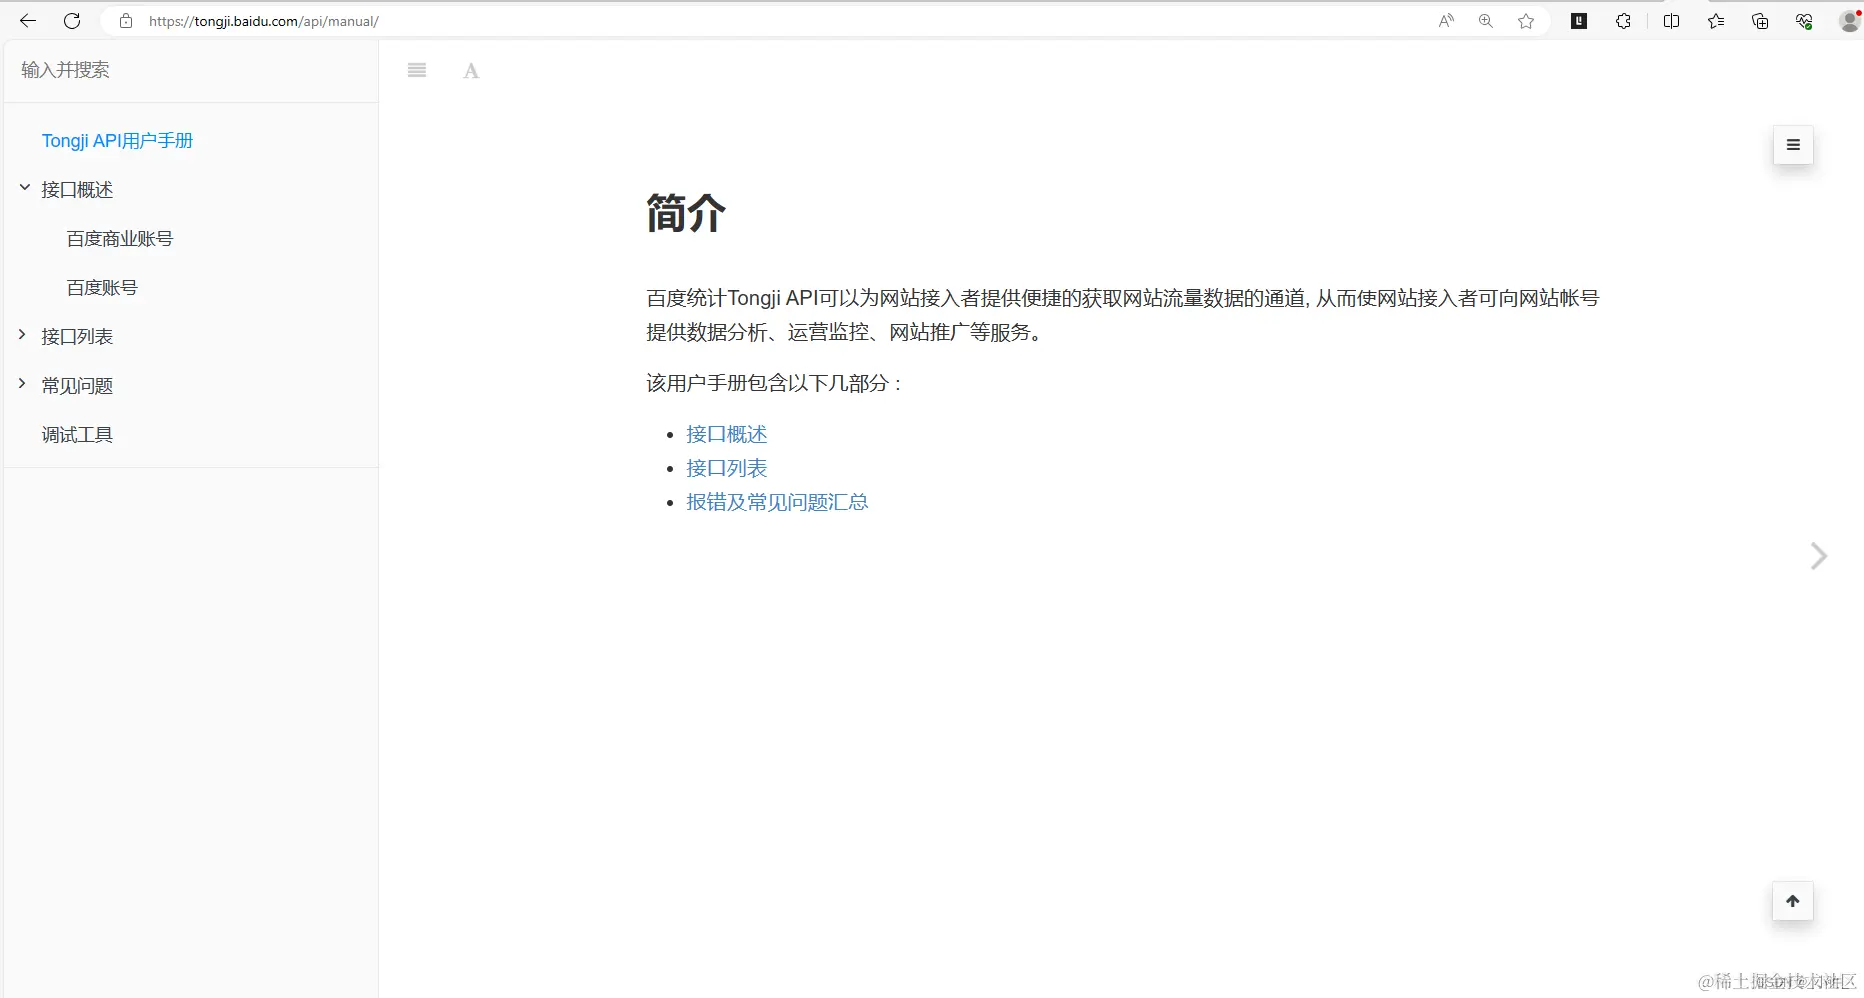The height and width of the screenshot is (998, 1864).
Task: Open the split screen icon
Action: [x=1671, y=20]
